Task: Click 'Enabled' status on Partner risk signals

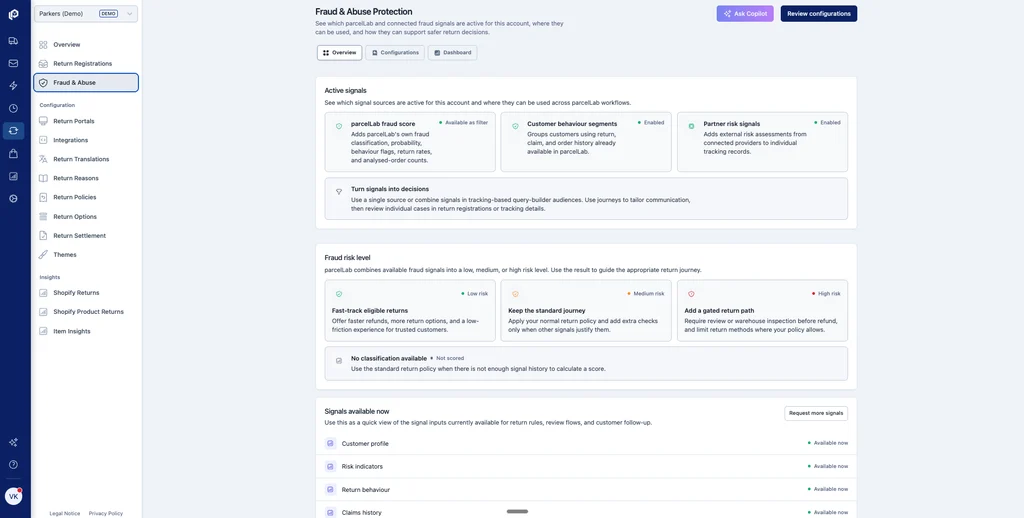Action: [x=830, y=123]
